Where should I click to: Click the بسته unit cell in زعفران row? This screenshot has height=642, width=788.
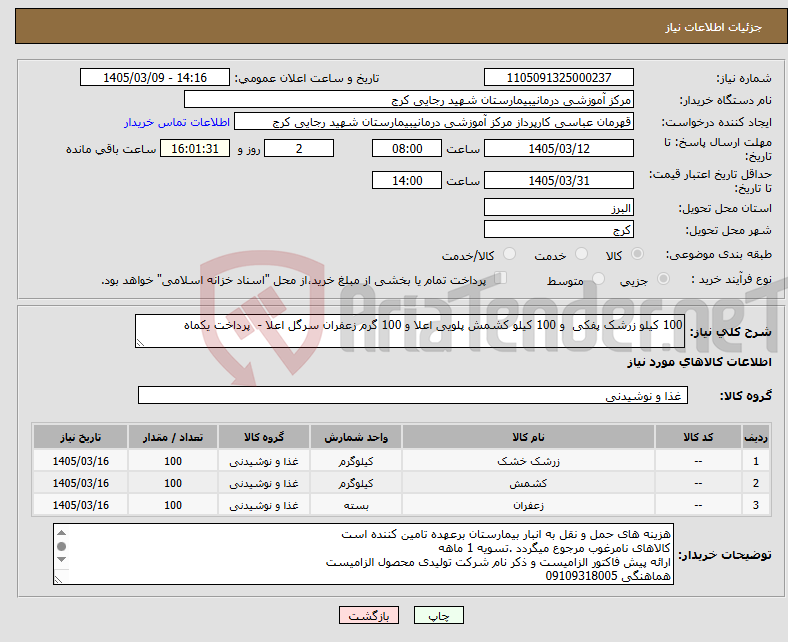pos(356,505)
